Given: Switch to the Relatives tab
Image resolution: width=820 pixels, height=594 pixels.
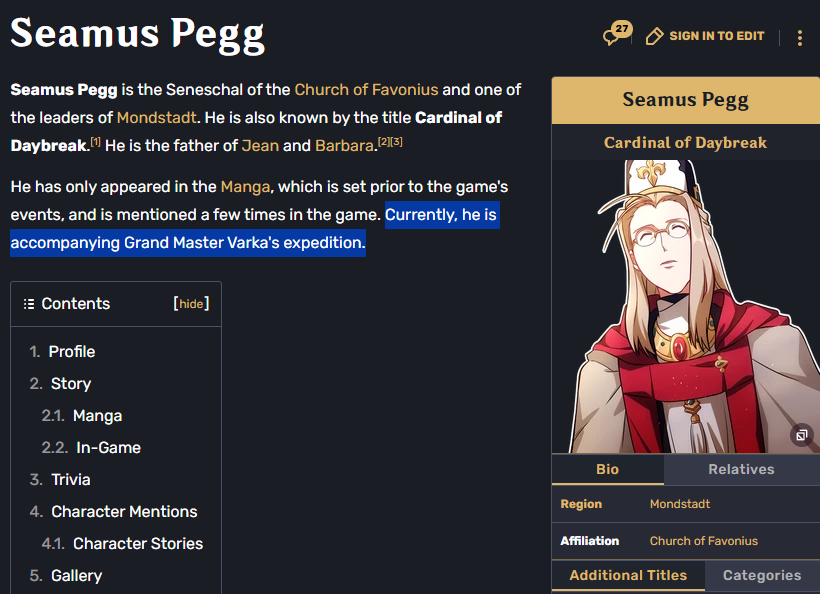Looking at the screenshot, I should 742,469.
